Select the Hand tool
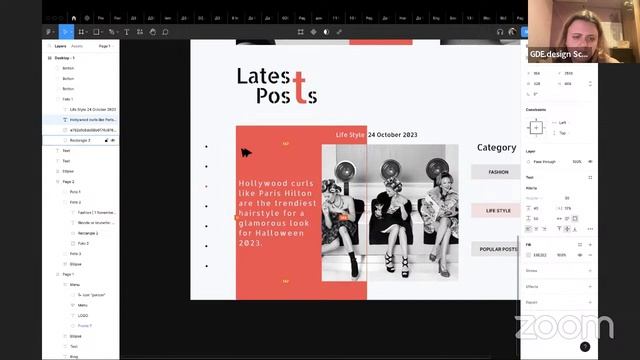 (153, 32)
